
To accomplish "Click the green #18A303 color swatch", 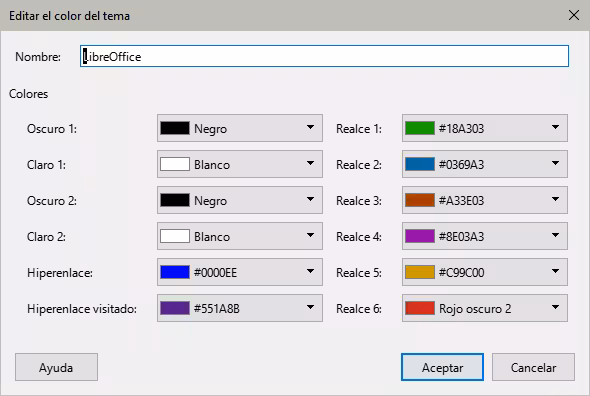I will [420, 128].
